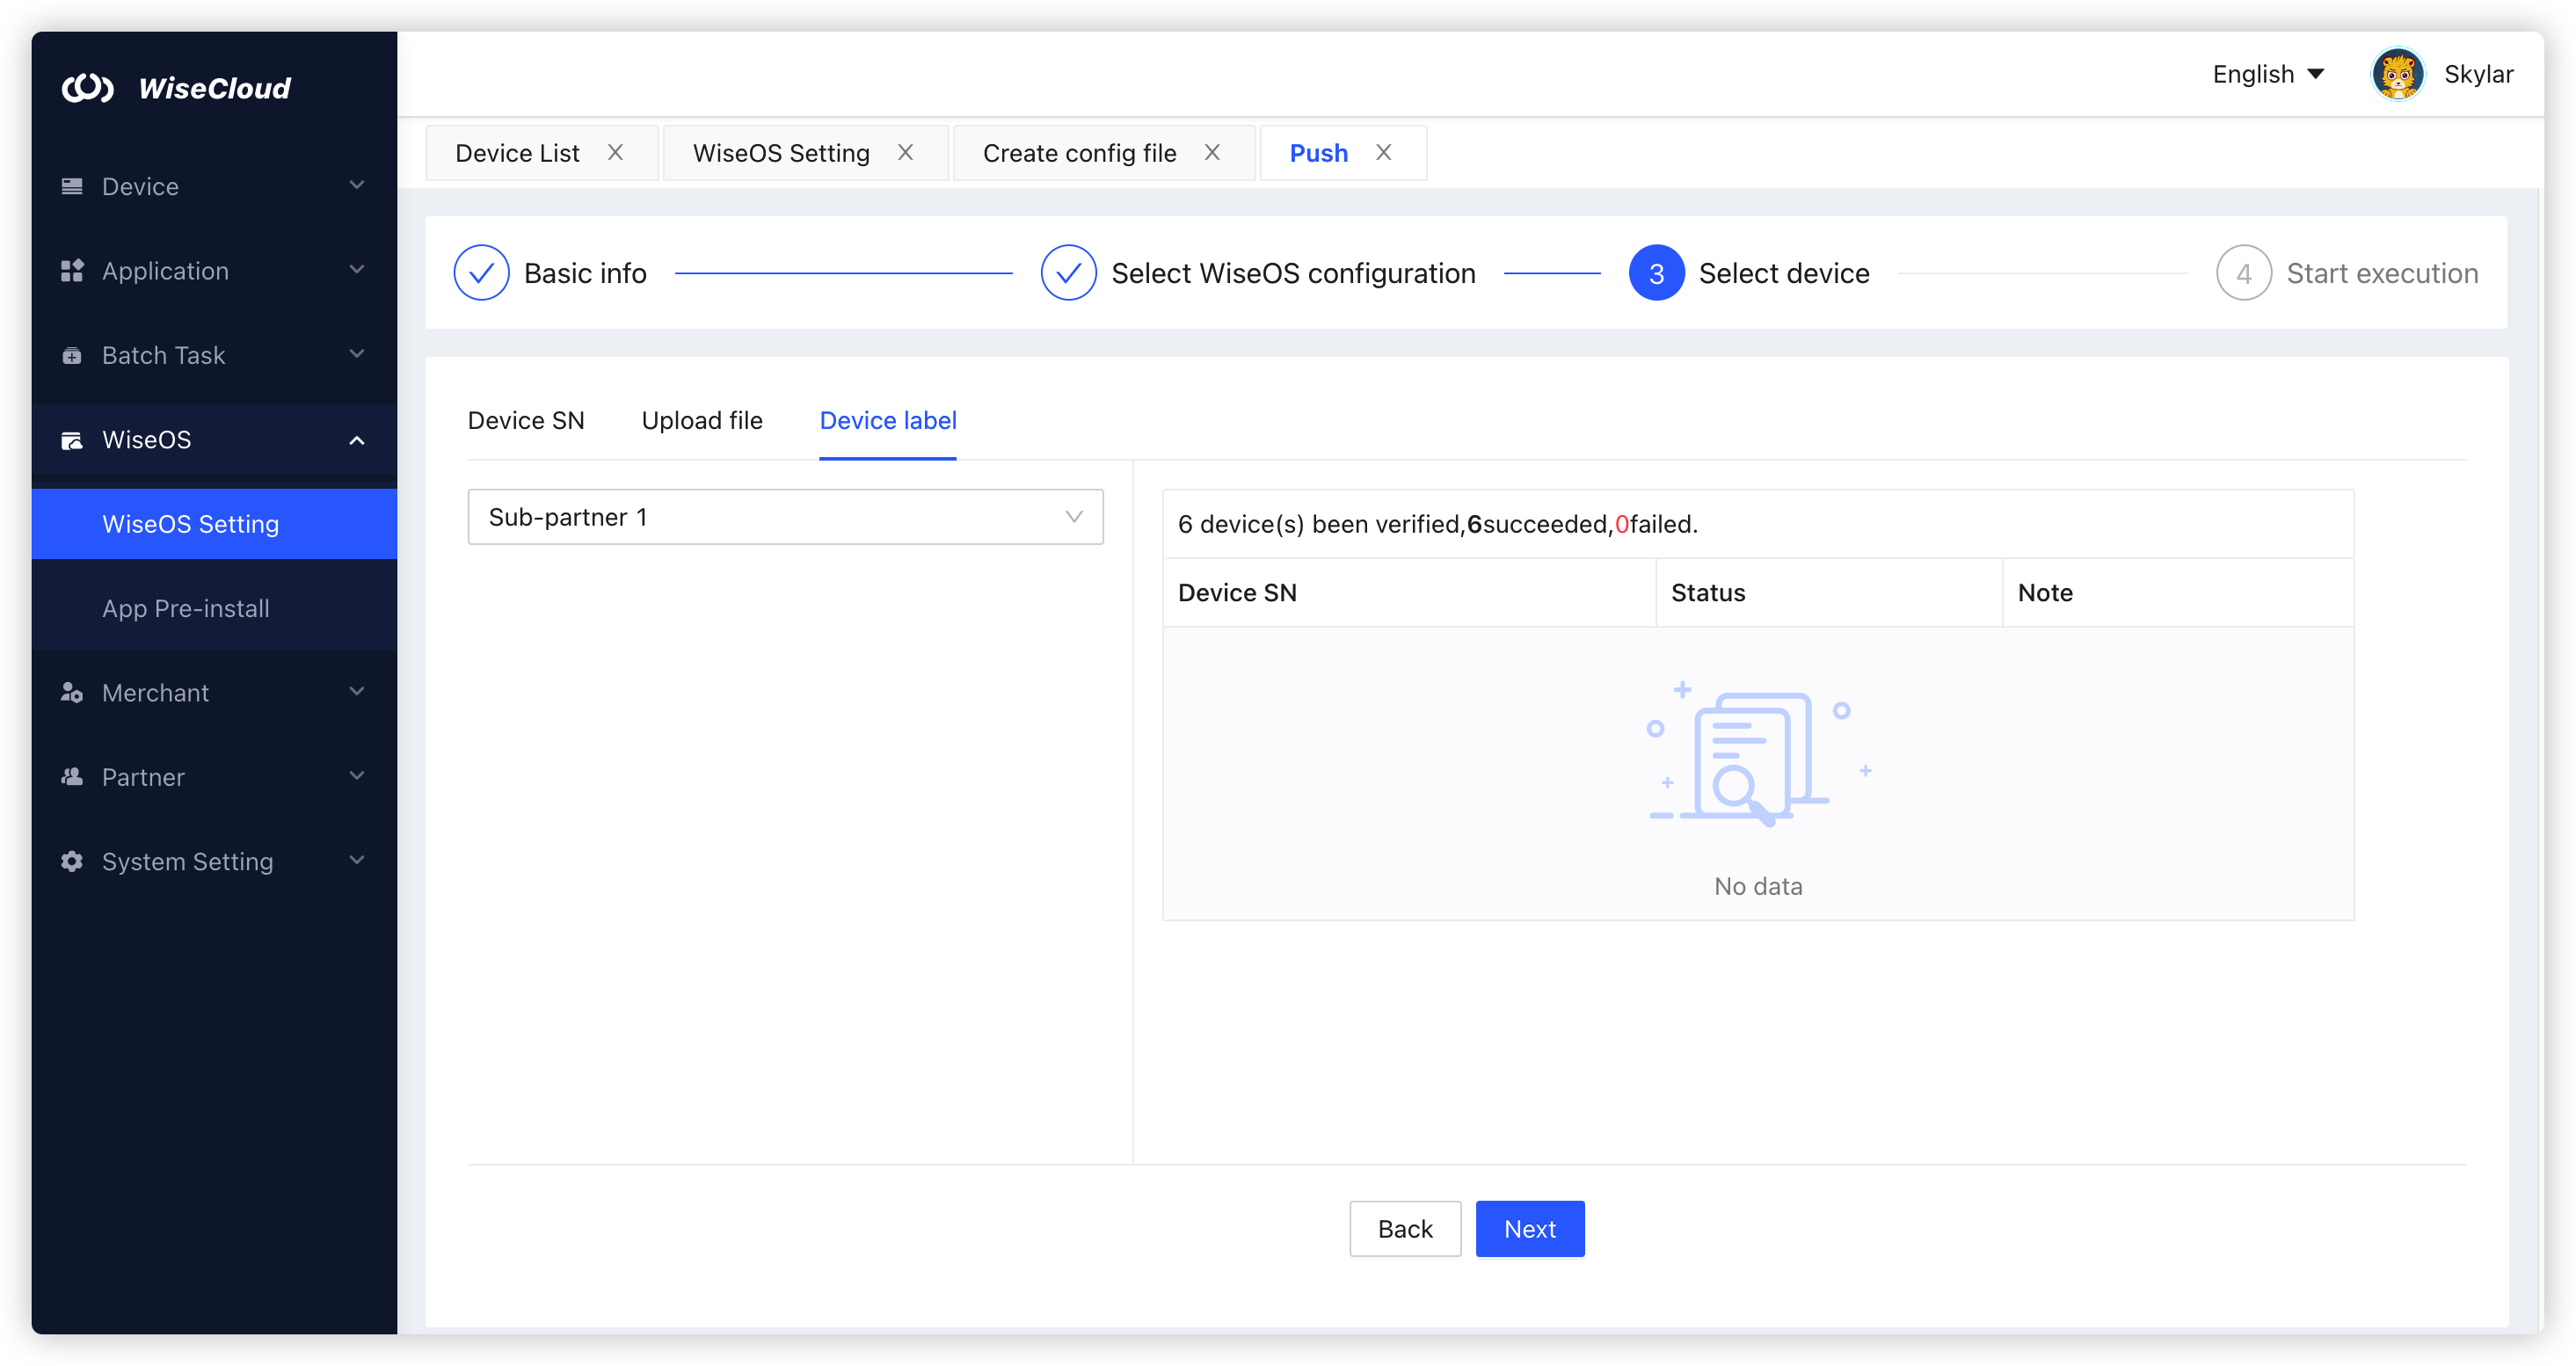This screenshot has height=1366, width=2576.
Task: Open the Batch Task sidebar icon
Action: point(71,355)
